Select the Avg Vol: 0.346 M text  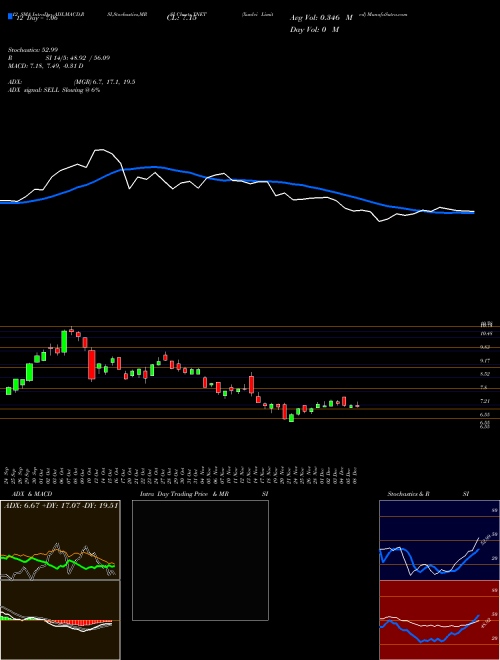pyautogui.click(x=321, y=18)
